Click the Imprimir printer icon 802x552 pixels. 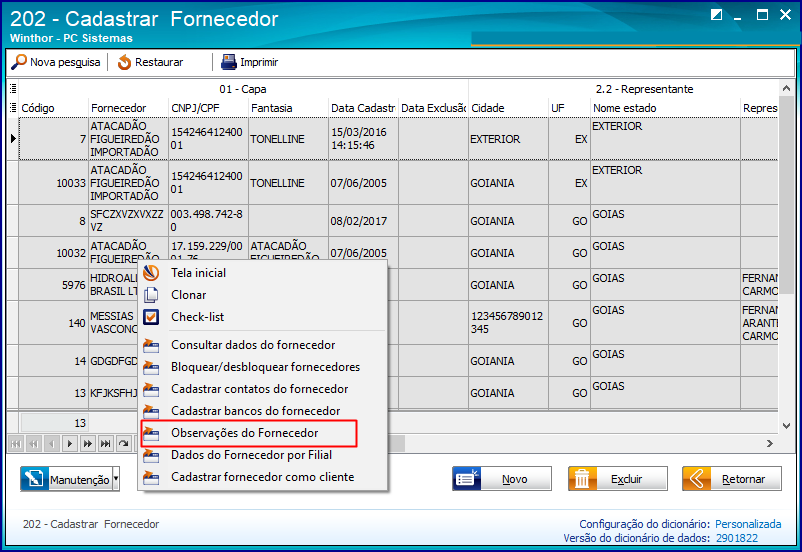coord(229,62)
